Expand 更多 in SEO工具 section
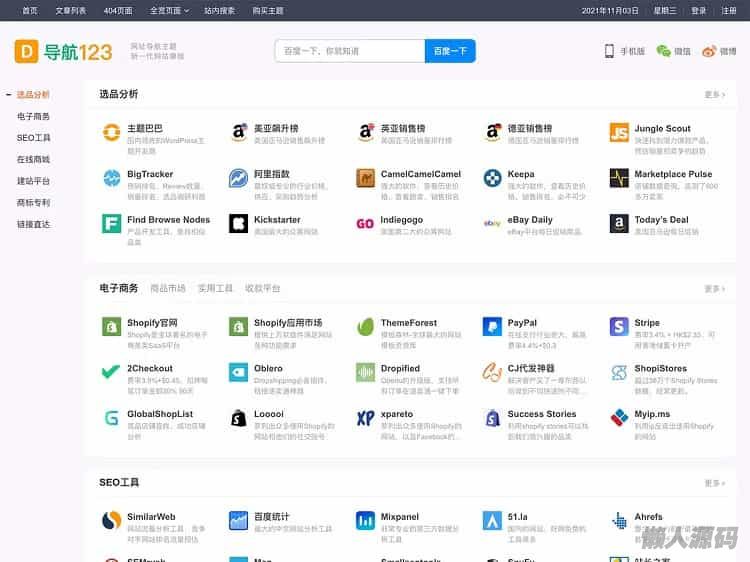The image size is (750, 562). 715,483
